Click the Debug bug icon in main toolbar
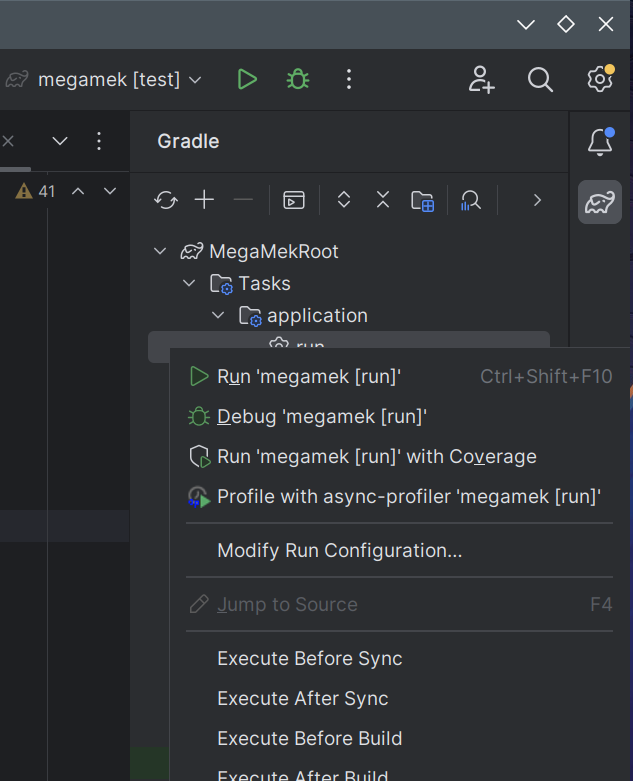Viewport: 633px width, 781px height. pos(297,79)
